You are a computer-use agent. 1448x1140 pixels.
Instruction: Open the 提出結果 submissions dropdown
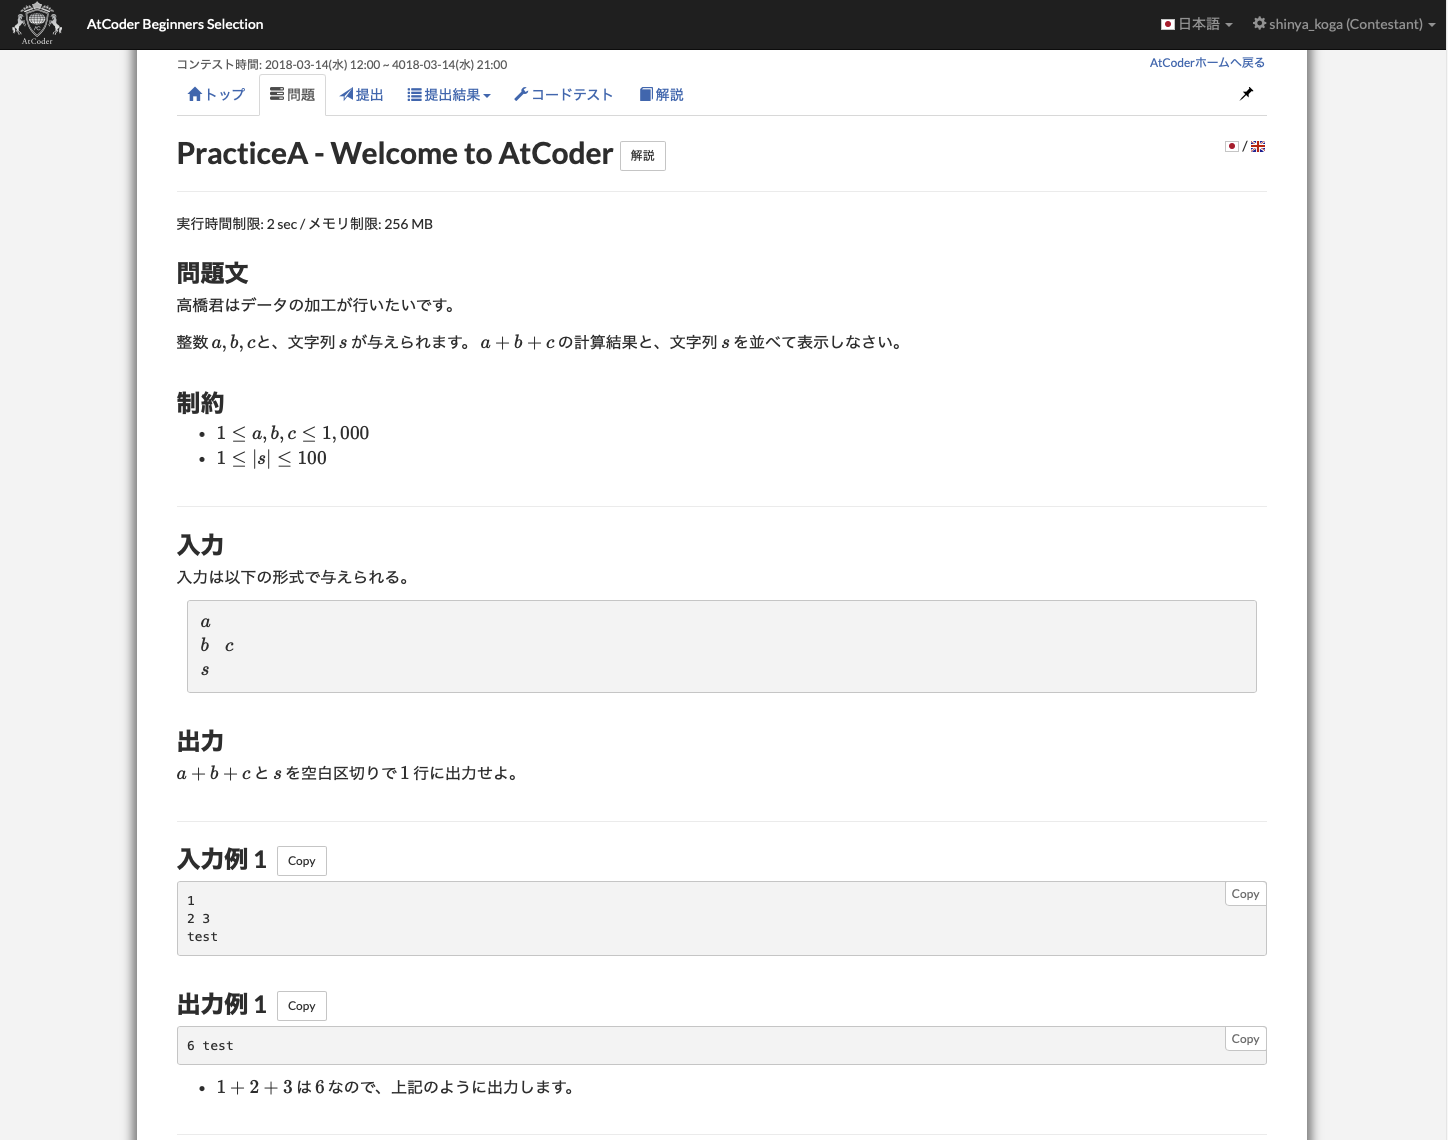pyautogui.click(x=449, y=94)
